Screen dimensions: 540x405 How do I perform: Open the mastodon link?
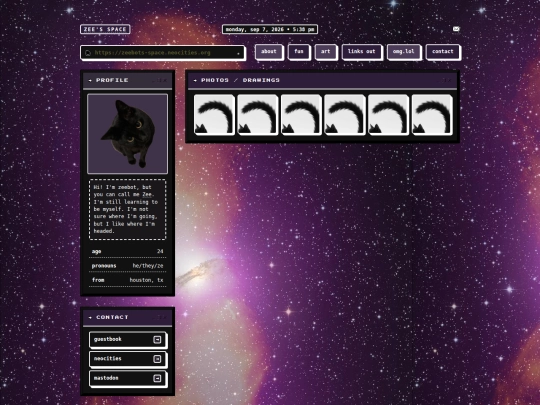[128, 378]
